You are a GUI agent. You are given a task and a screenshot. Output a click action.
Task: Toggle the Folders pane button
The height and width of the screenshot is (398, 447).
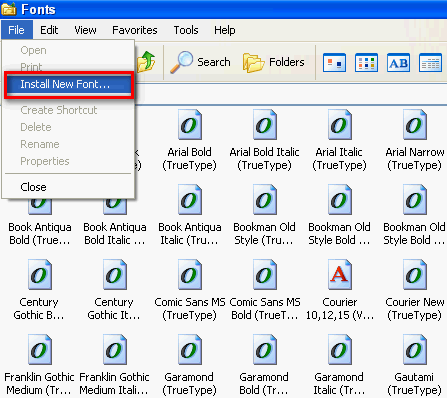(x=274, y=62)
